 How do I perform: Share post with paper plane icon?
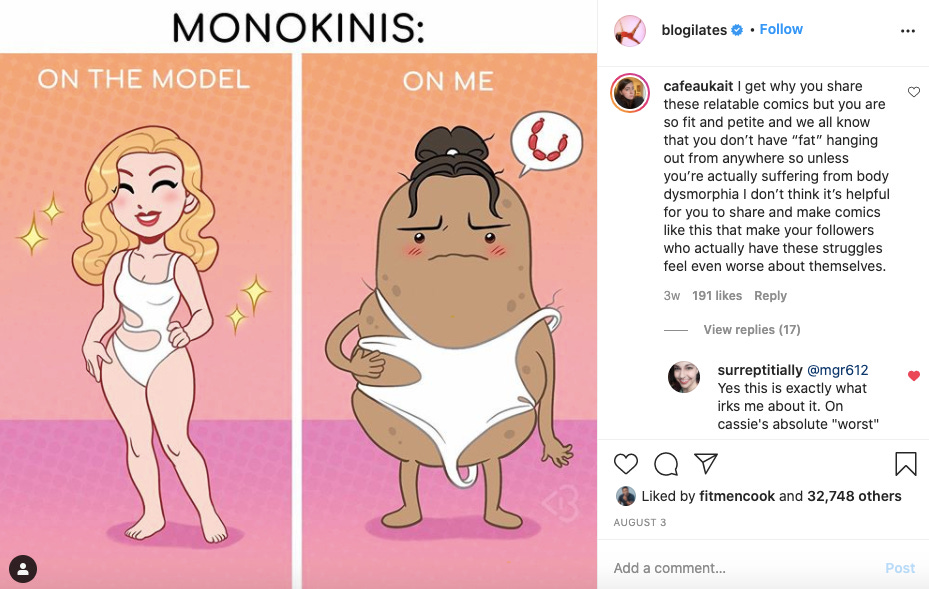click(706, 463)
